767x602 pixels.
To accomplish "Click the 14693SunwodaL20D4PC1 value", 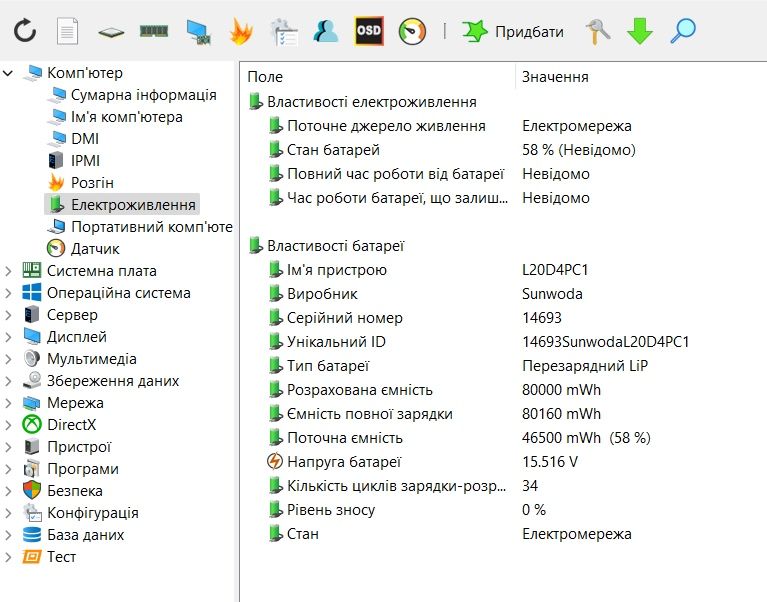I will click(606, 341).
